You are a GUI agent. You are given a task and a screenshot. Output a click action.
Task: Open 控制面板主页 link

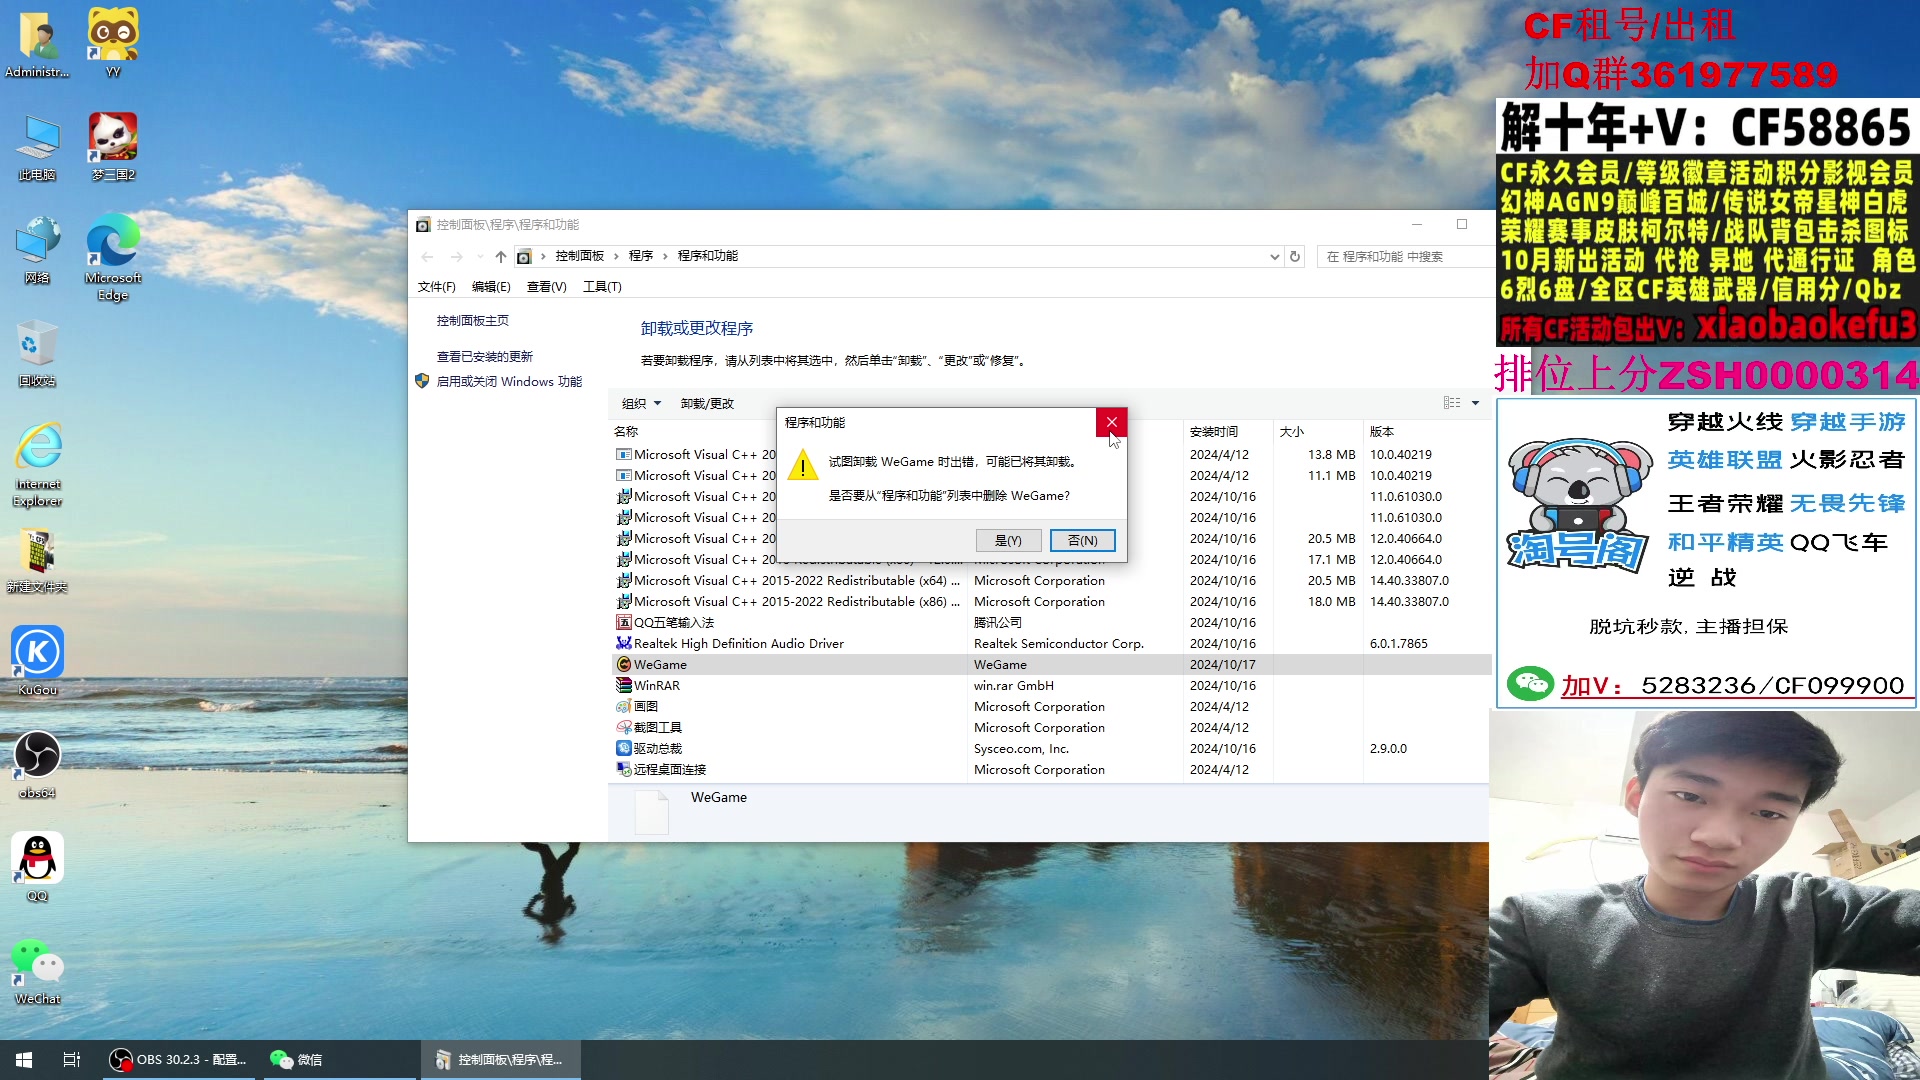point(473,321)
